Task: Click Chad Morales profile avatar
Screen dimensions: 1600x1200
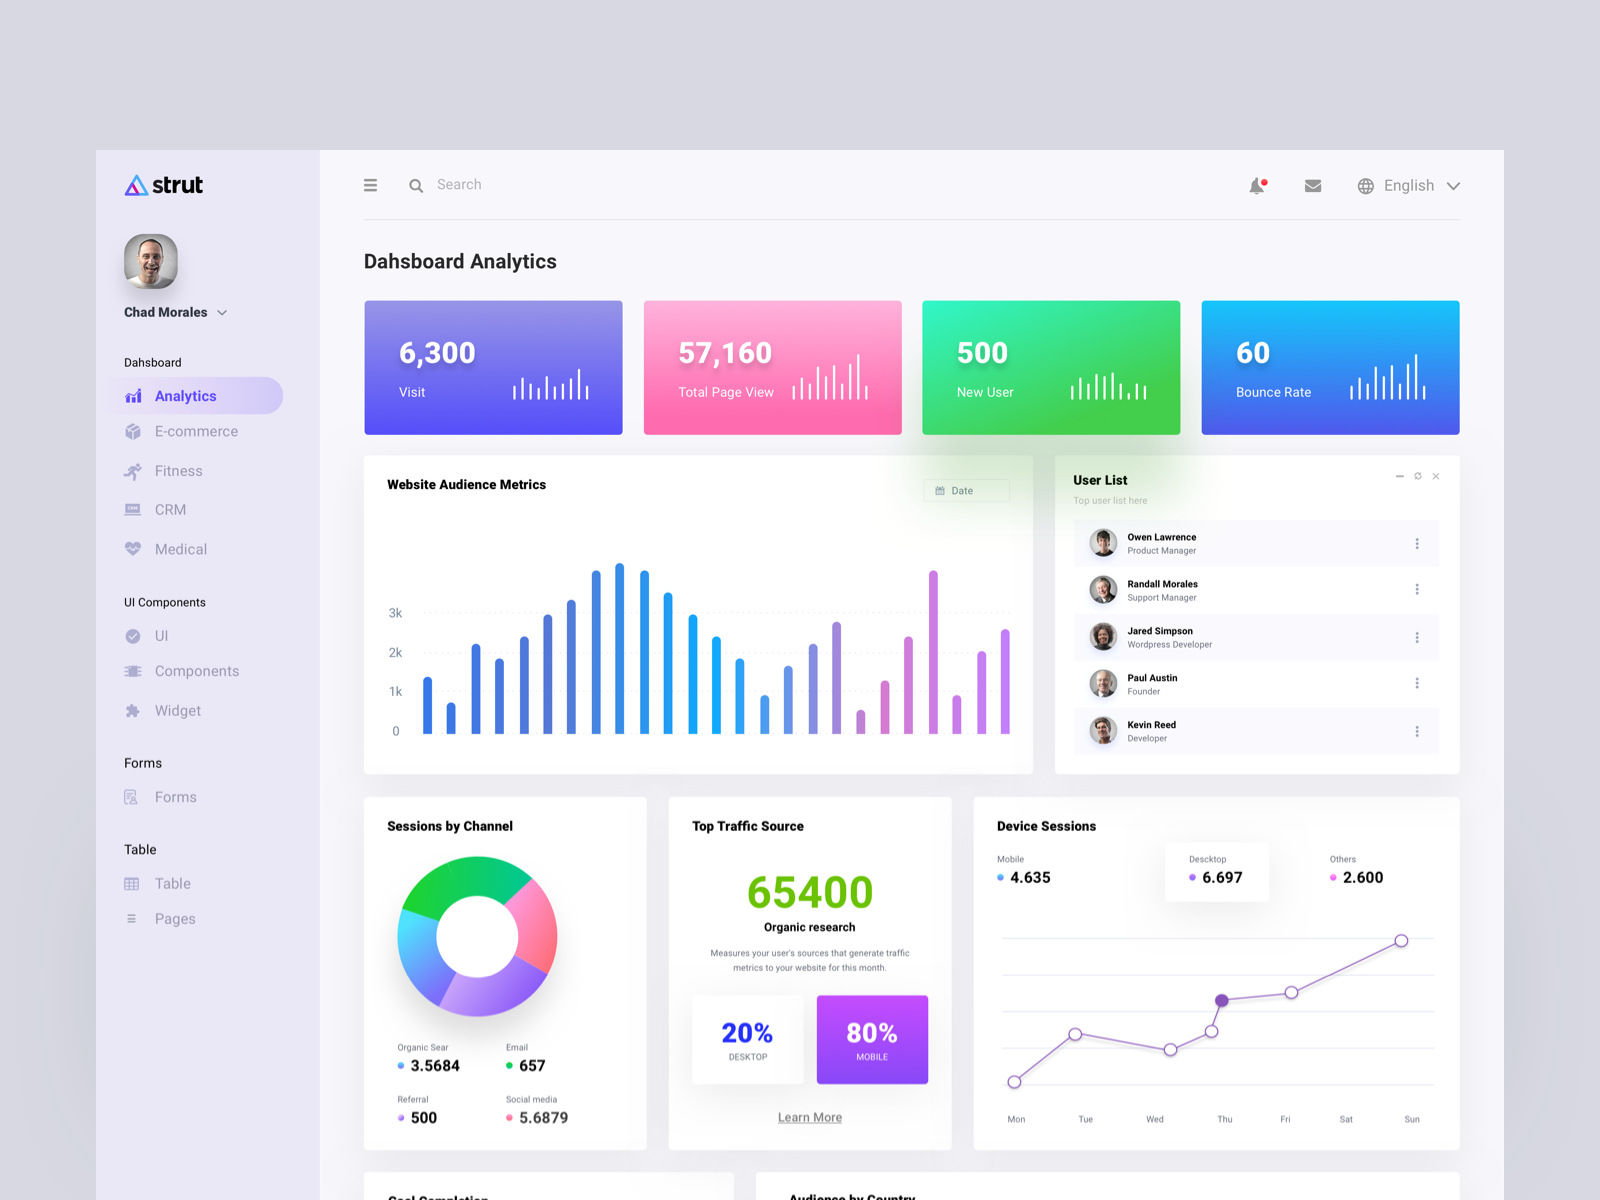Action: coord(151,262)
